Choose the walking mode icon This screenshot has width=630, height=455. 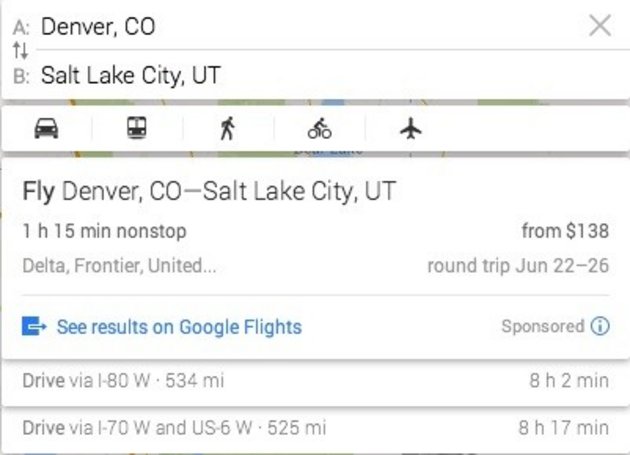click(228, 128)
